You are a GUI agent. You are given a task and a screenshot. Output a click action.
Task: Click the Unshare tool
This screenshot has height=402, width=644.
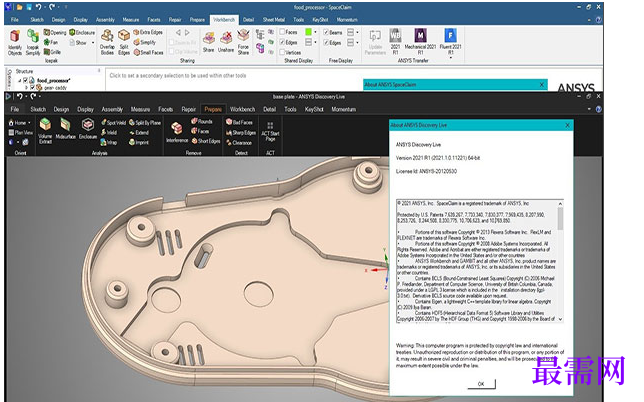point(226,42)
